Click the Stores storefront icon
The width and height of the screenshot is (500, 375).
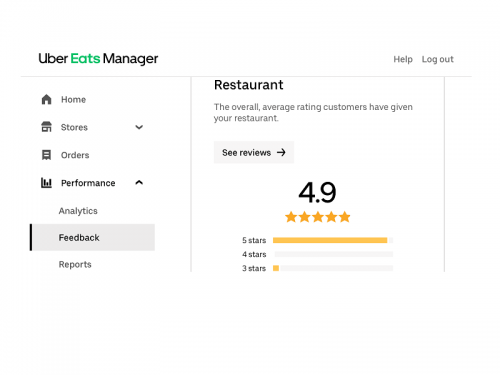(46, 127)
